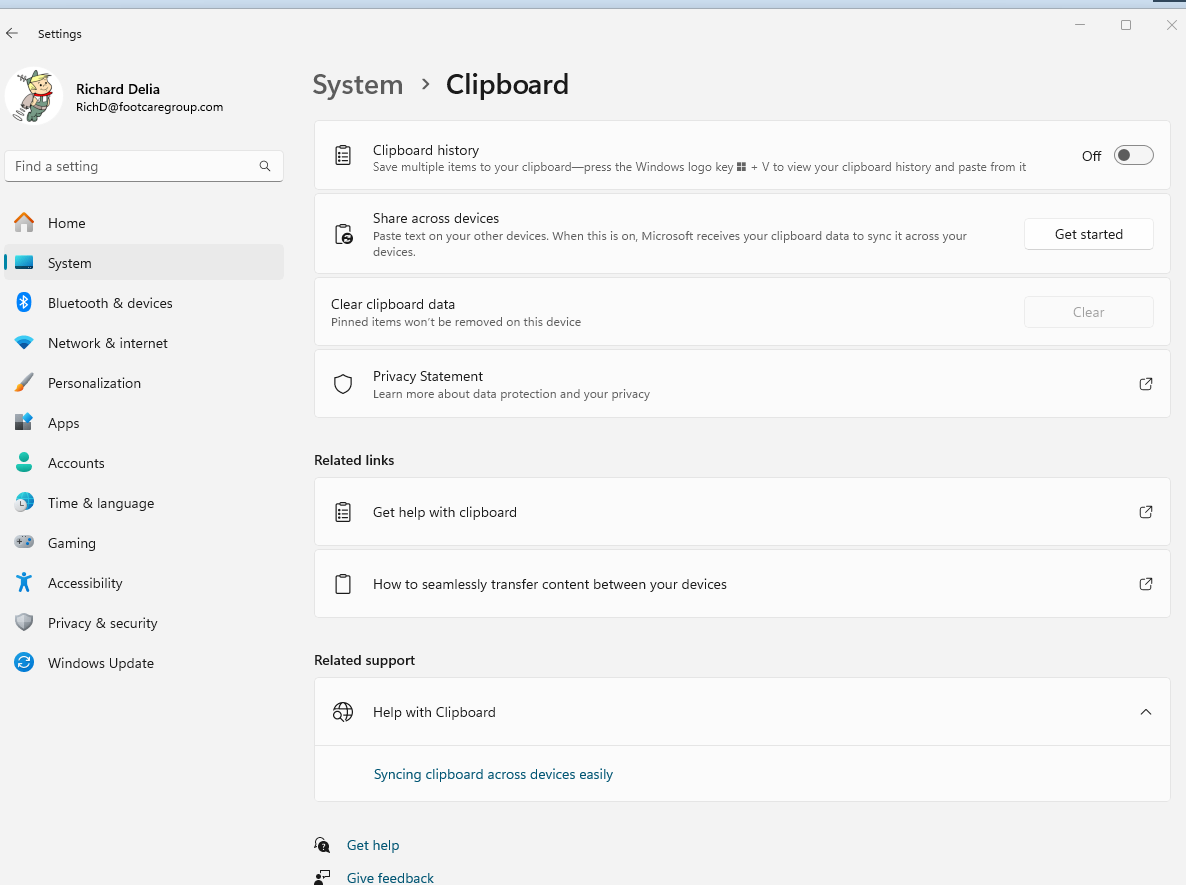Navigate to System in the breadcrumb
The width and height of the screenshot is (1186, 885).
358,85
